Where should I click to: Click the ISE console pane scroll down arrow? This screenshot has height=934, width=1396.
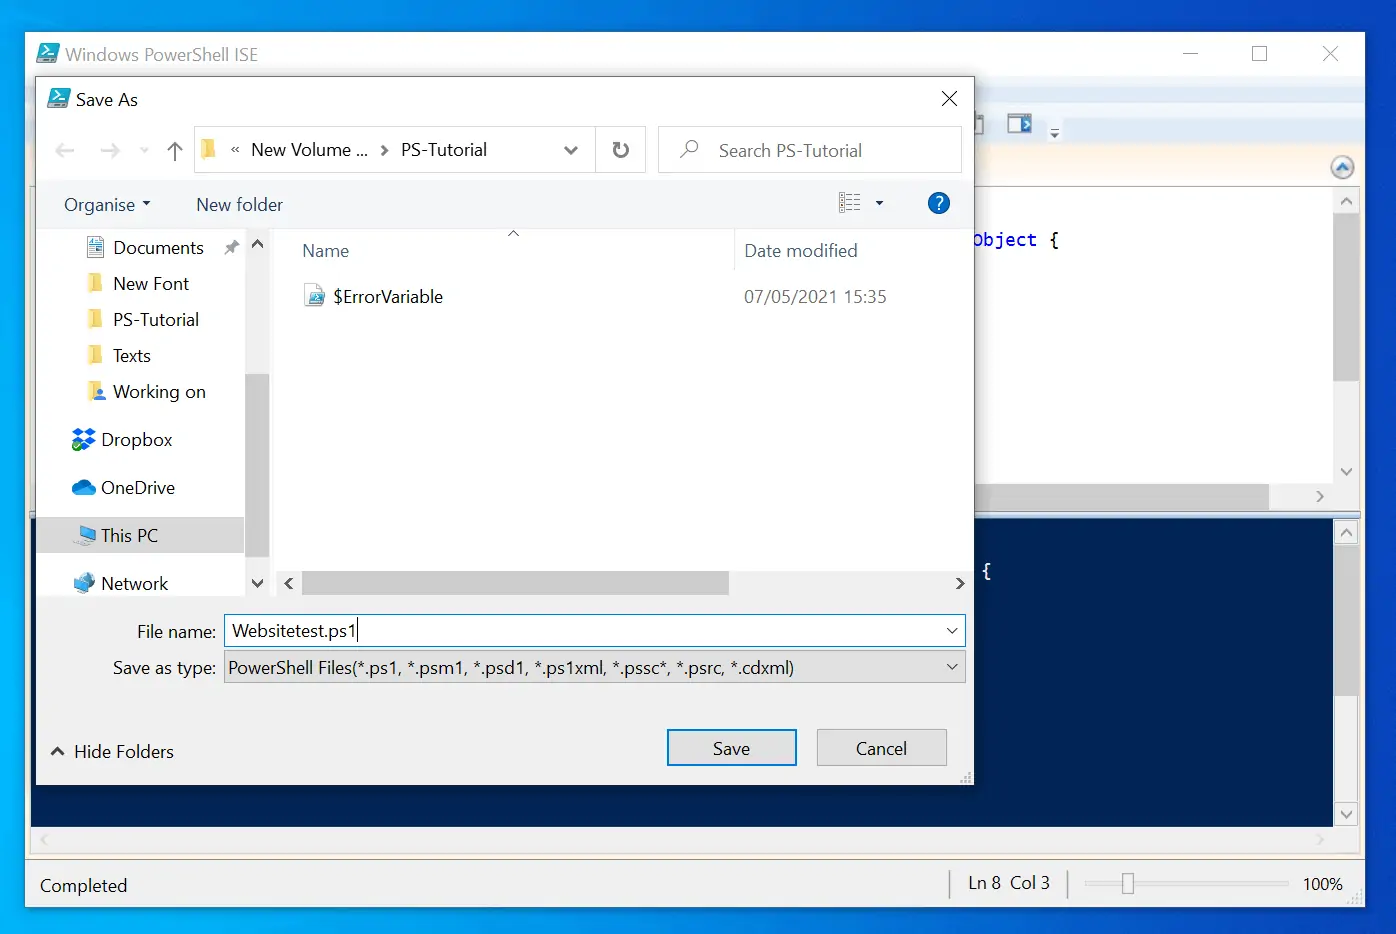click(x=1346, y=814)
